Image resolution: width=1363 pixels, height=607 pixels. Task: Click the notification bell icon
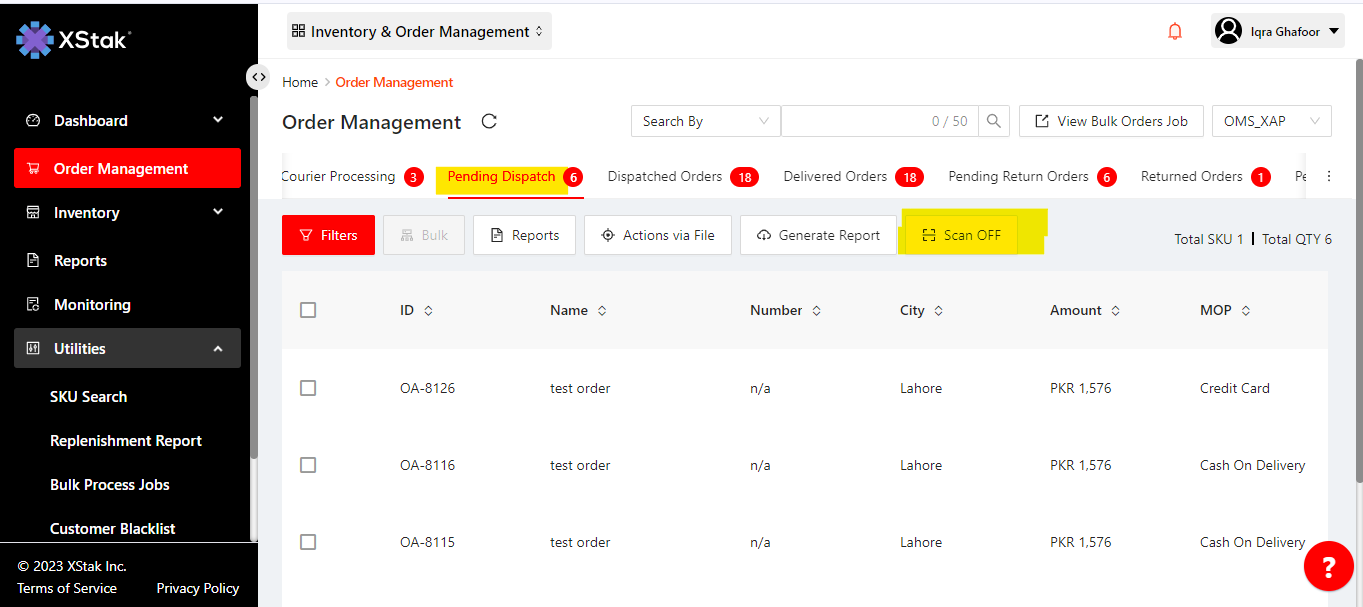(1175, 32)
